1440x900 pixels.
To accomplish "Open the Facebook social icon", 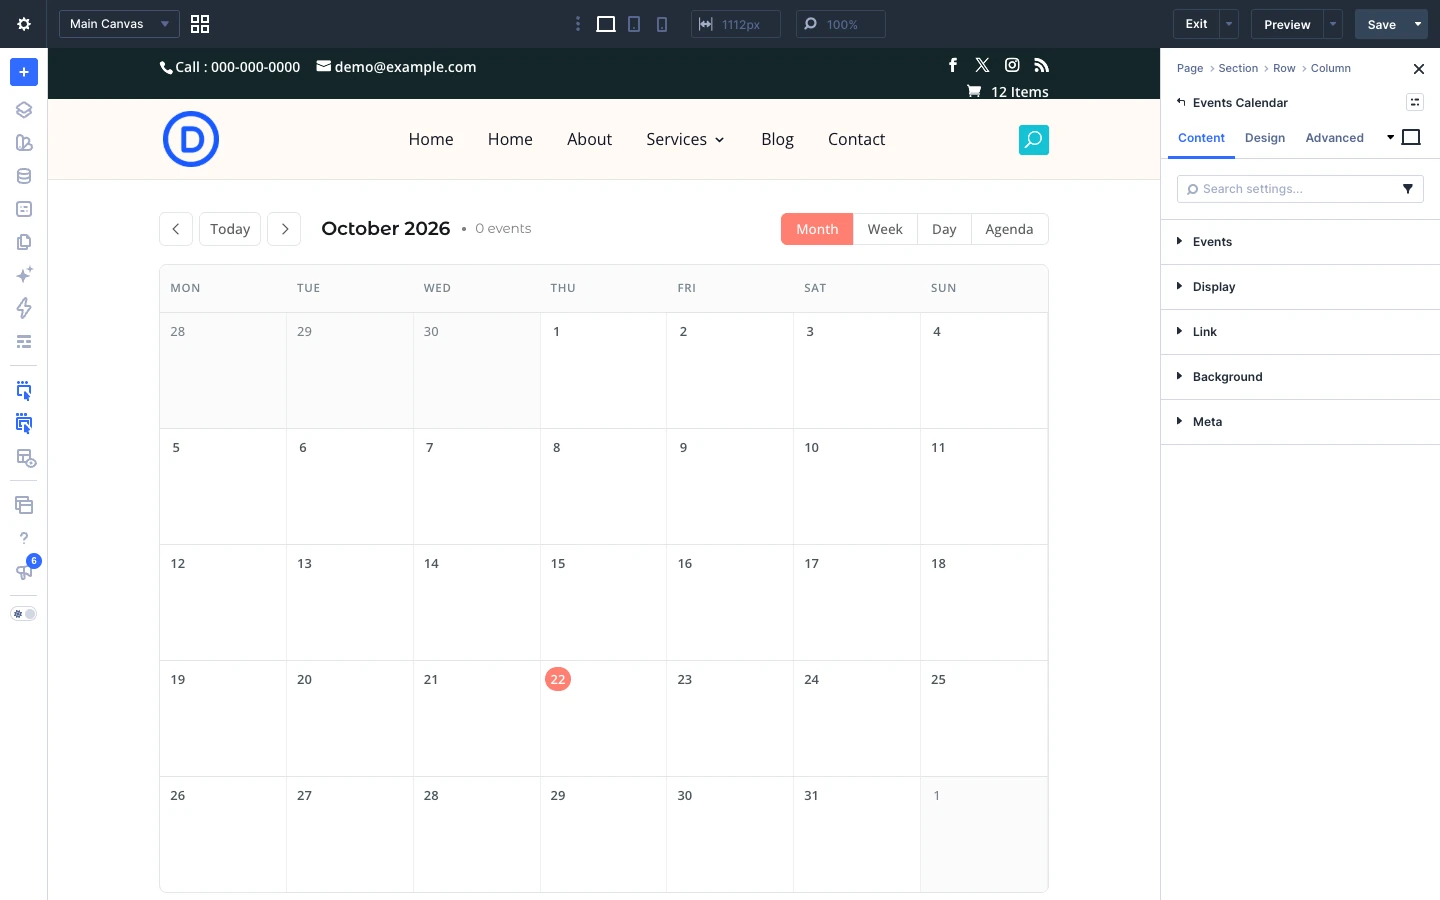I will tap(953, 65).
